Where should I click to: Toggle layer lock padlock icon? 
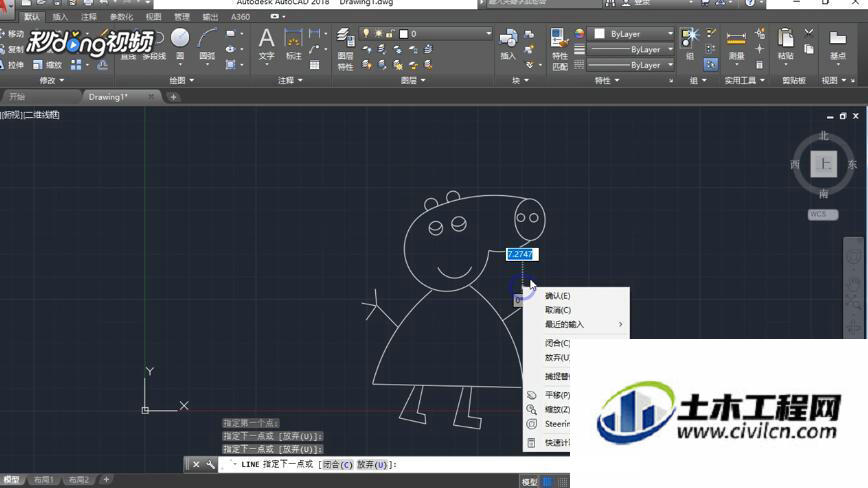(x=390, y=34)
